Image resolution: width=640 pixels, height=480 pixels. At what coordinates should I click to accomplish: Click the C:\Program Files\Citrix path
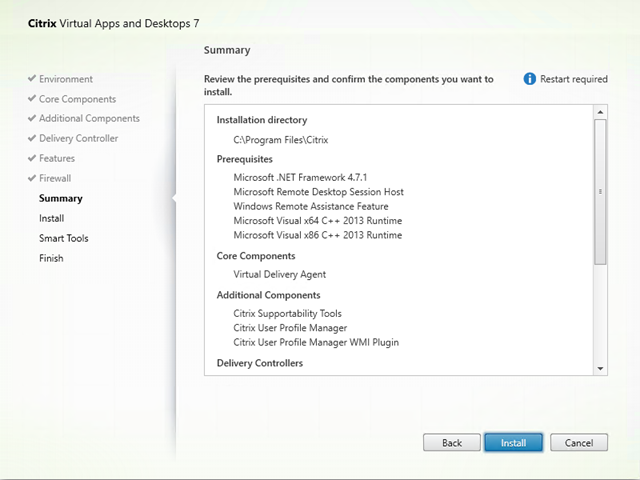tap(281, 140)
